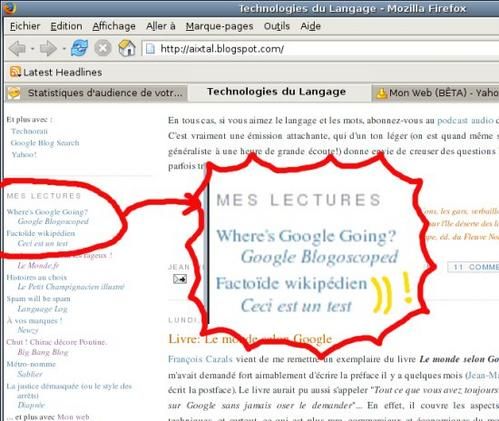This screenshot has height=421, width=499.
Task: Switch to Mon Web (BÊTA) Yahoo tab
Action: (x=436, y=93)
